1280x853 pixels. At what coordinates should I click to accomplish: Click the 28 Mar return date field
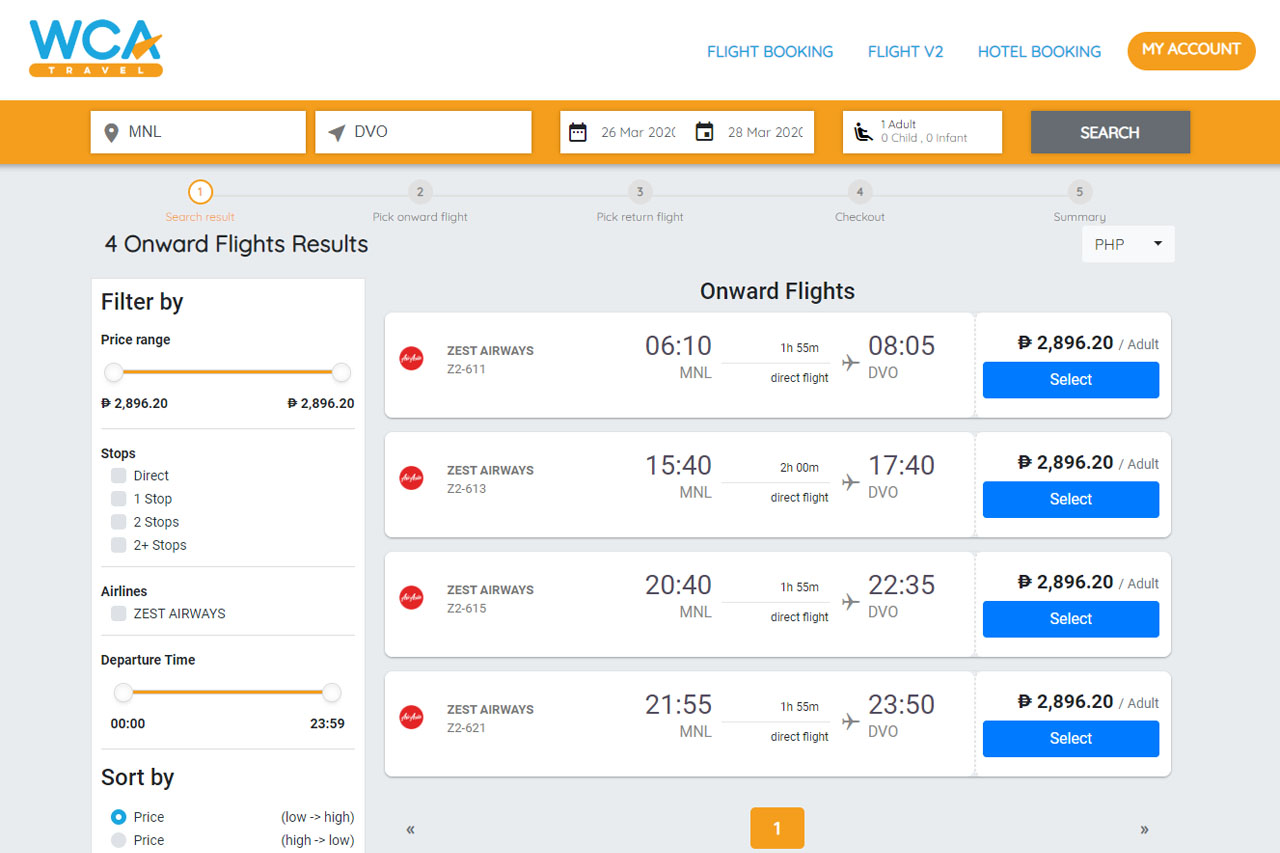coord(765,132)
